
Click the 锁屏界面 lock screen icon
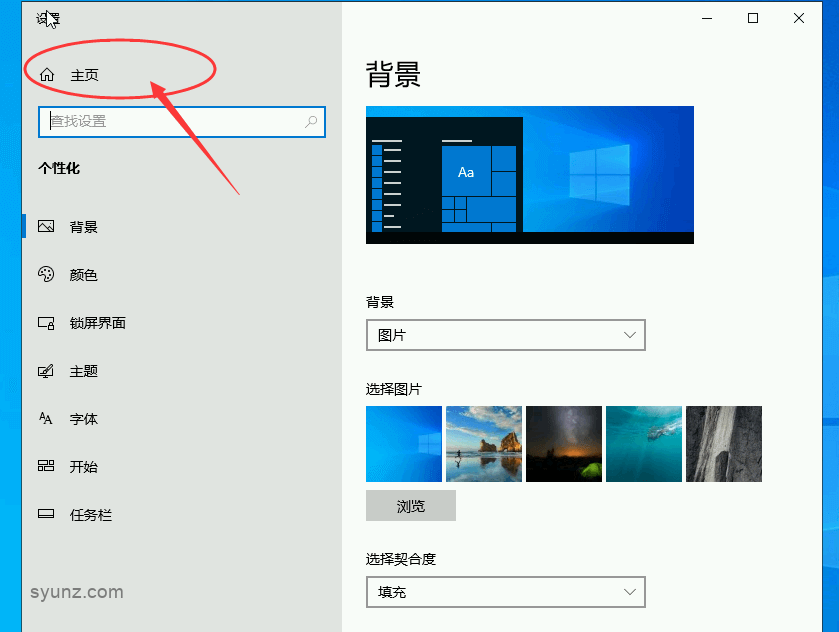click(46, 323)
